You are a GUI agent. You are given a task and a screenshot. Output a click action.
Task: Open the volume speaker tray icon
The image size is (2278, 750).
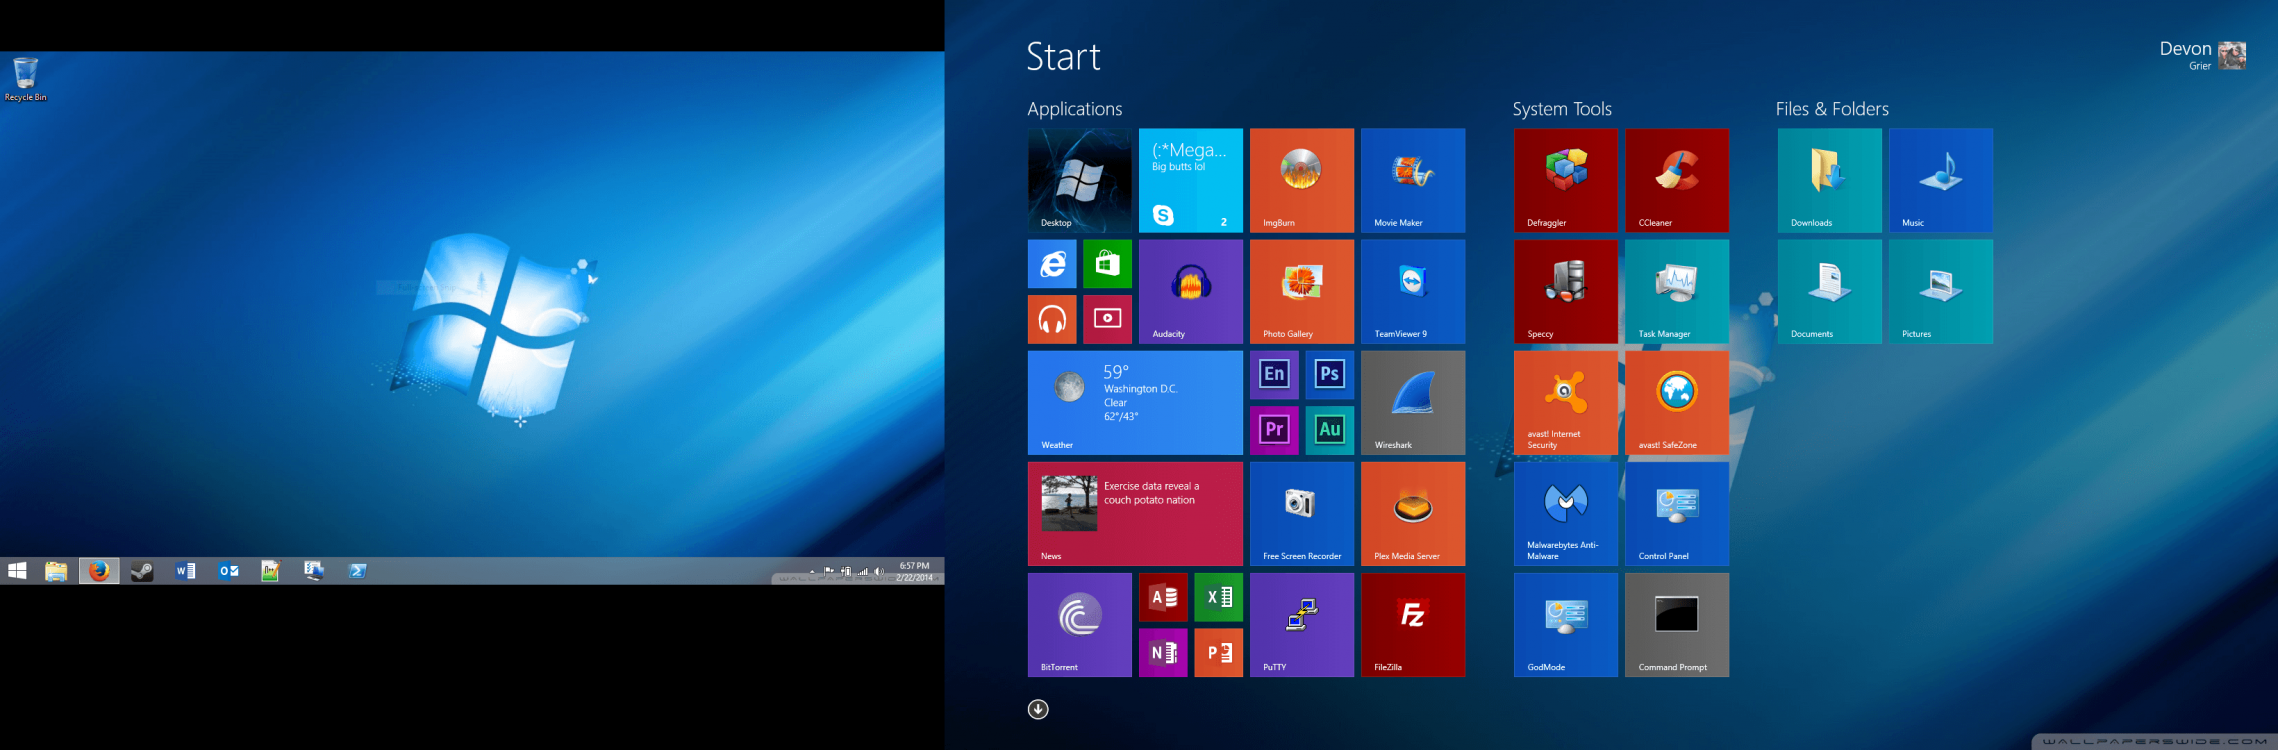pos(879,571)
